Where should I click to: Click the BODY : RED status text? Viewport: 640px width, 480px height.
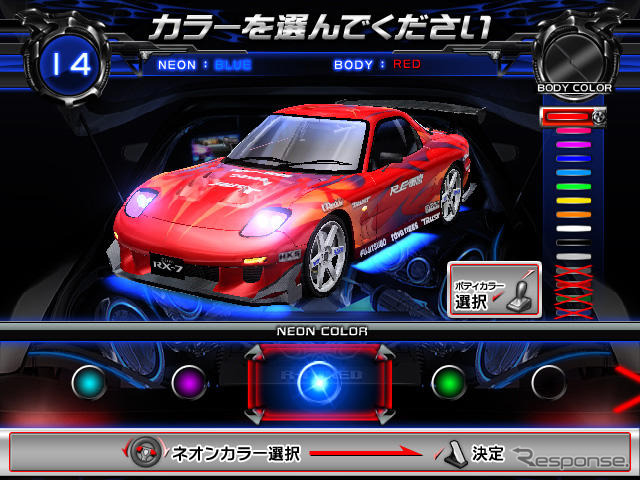pos(377,64)
